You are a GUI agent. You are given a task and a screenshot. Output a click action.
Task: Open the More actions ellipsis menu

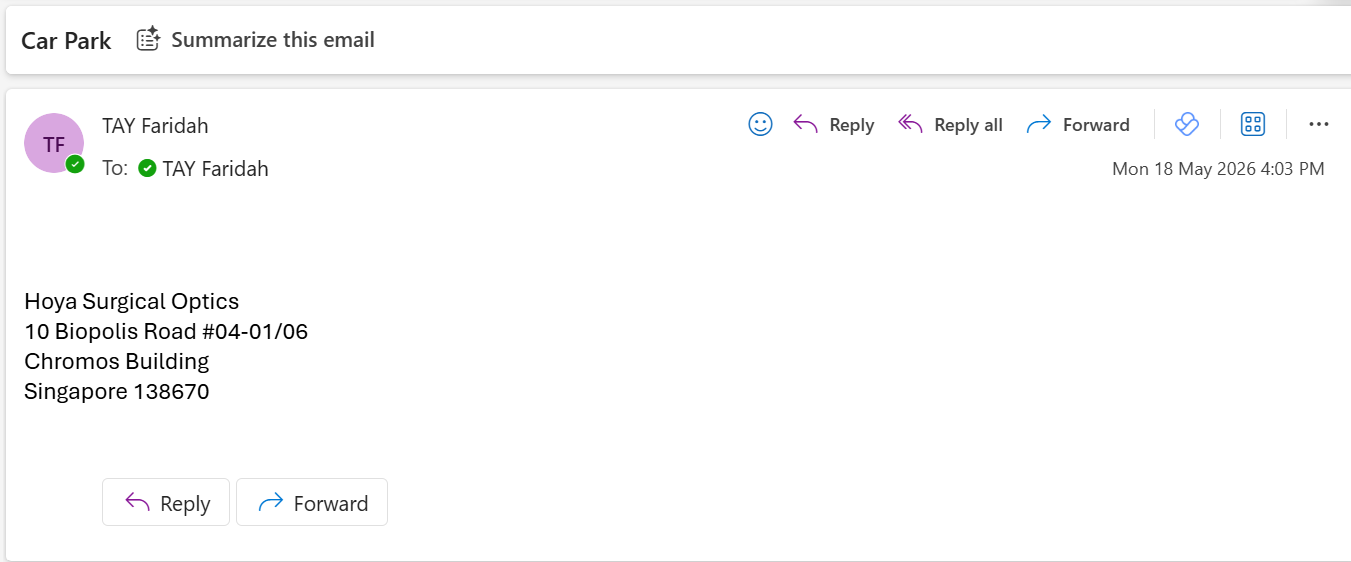click(1319, 124)
